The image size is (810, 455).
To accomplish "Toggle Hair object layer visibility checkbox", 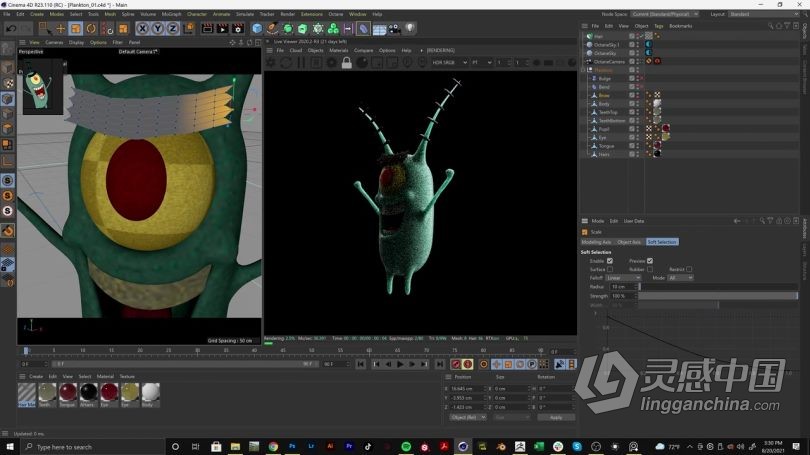I will coord(631,37).
